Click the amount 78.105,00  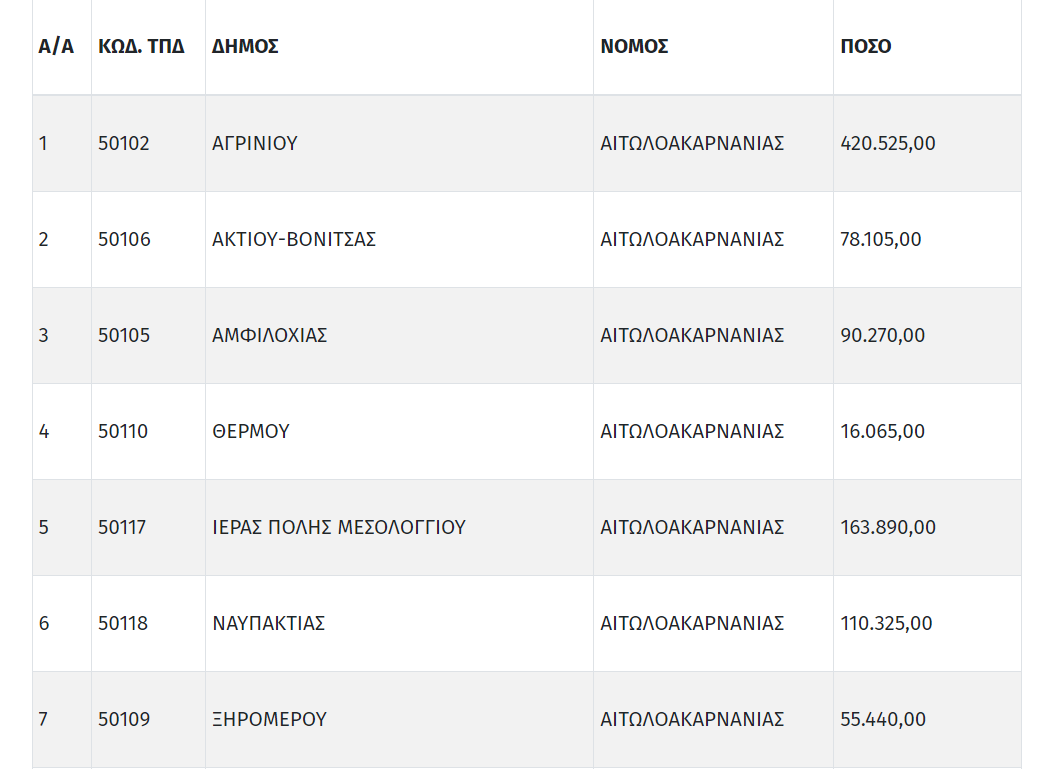coord(880,240)
